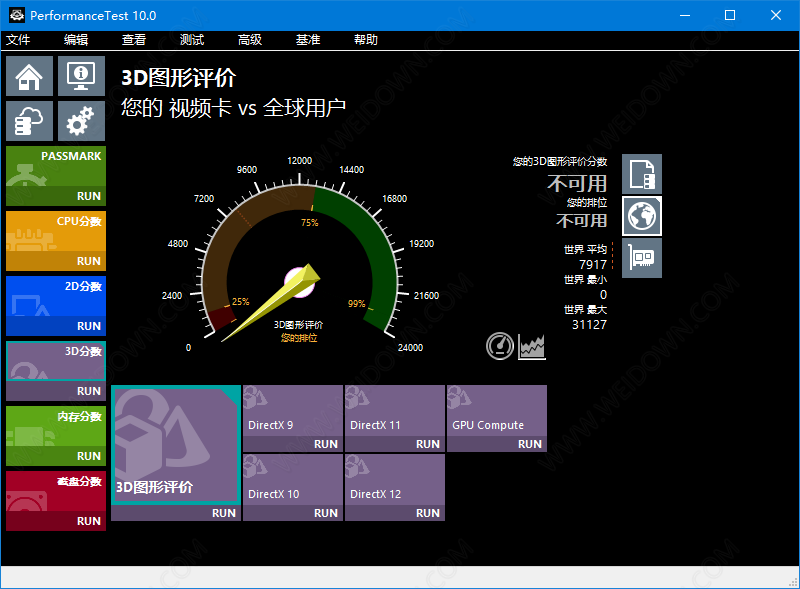Select the large 3D图形评价 tile

point(176,445)
